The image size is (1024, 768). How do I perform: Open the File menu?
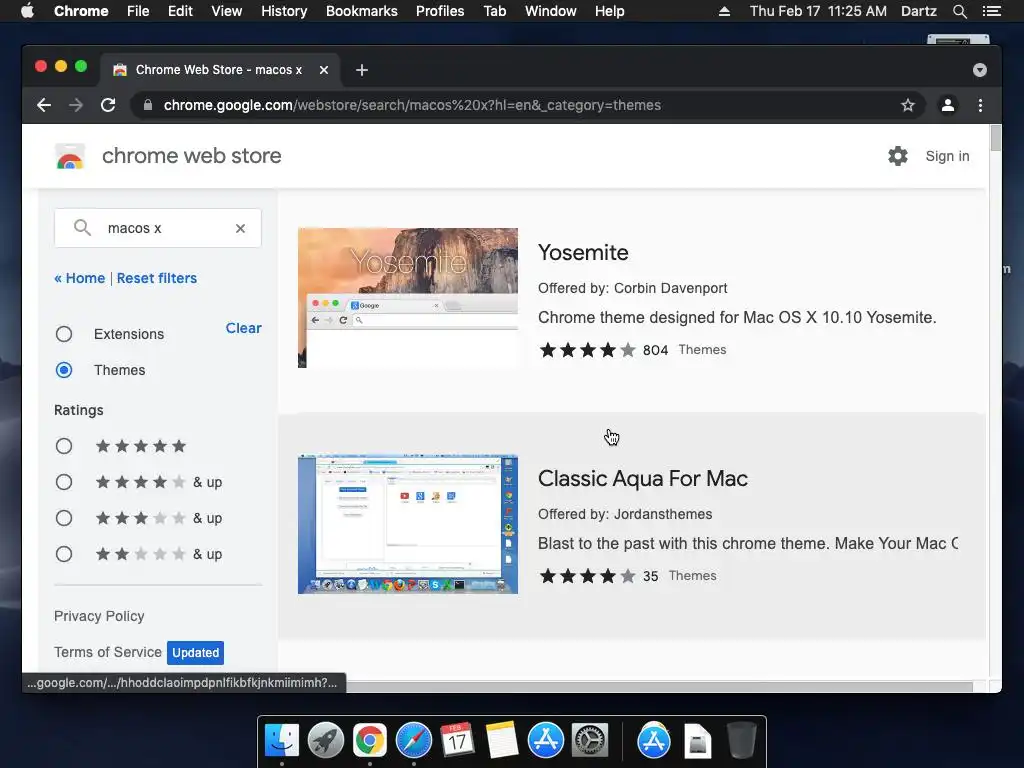click(x=138, y=11)
